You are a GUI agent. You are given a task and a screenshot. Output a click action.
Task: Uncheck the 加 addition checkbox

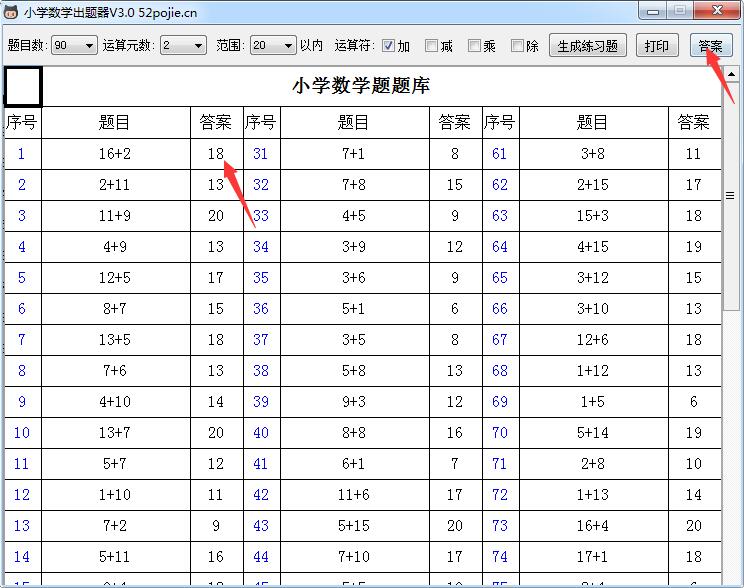point(388,46)
